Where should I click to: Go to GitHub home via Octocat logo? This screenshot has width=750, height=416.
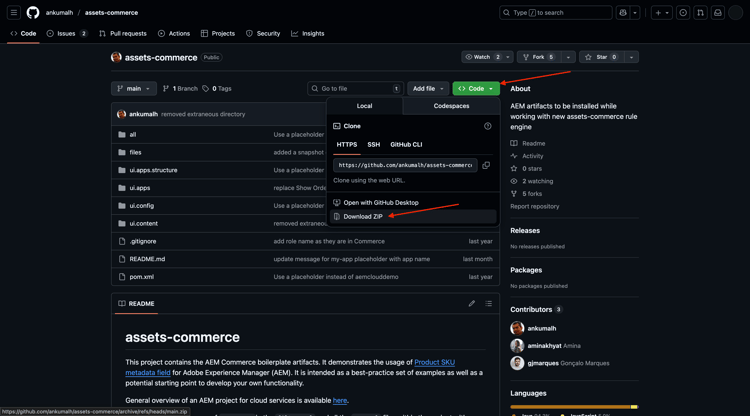(x=33, y=12)
